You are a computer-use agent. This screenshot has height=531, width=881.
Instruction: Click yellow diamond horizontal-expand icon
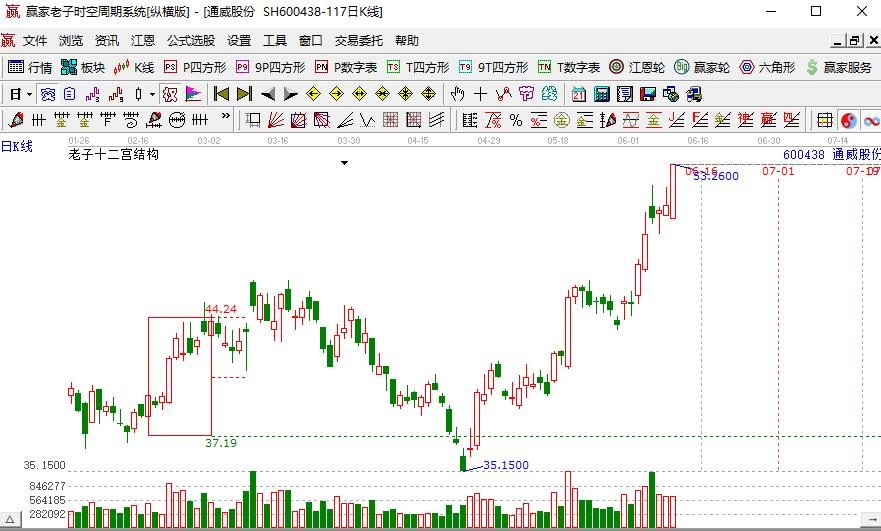360,94
